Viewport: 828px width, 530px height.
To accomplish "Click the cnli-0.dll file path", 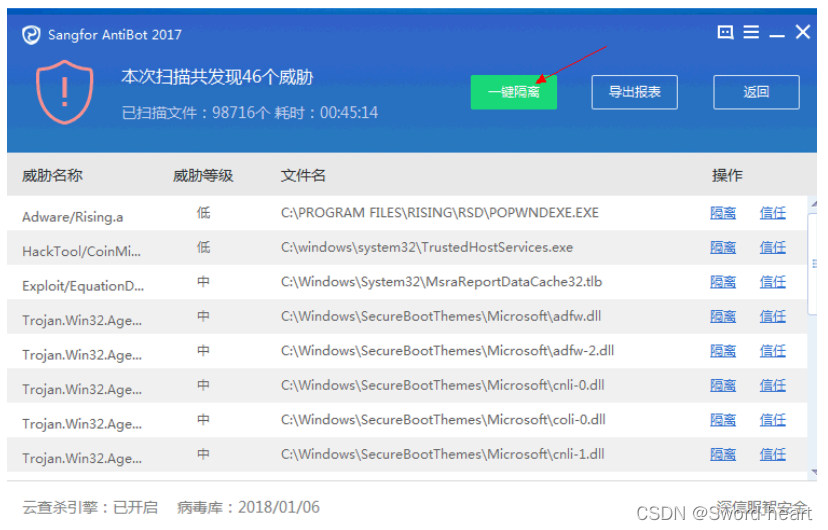I will pos(442,385).
